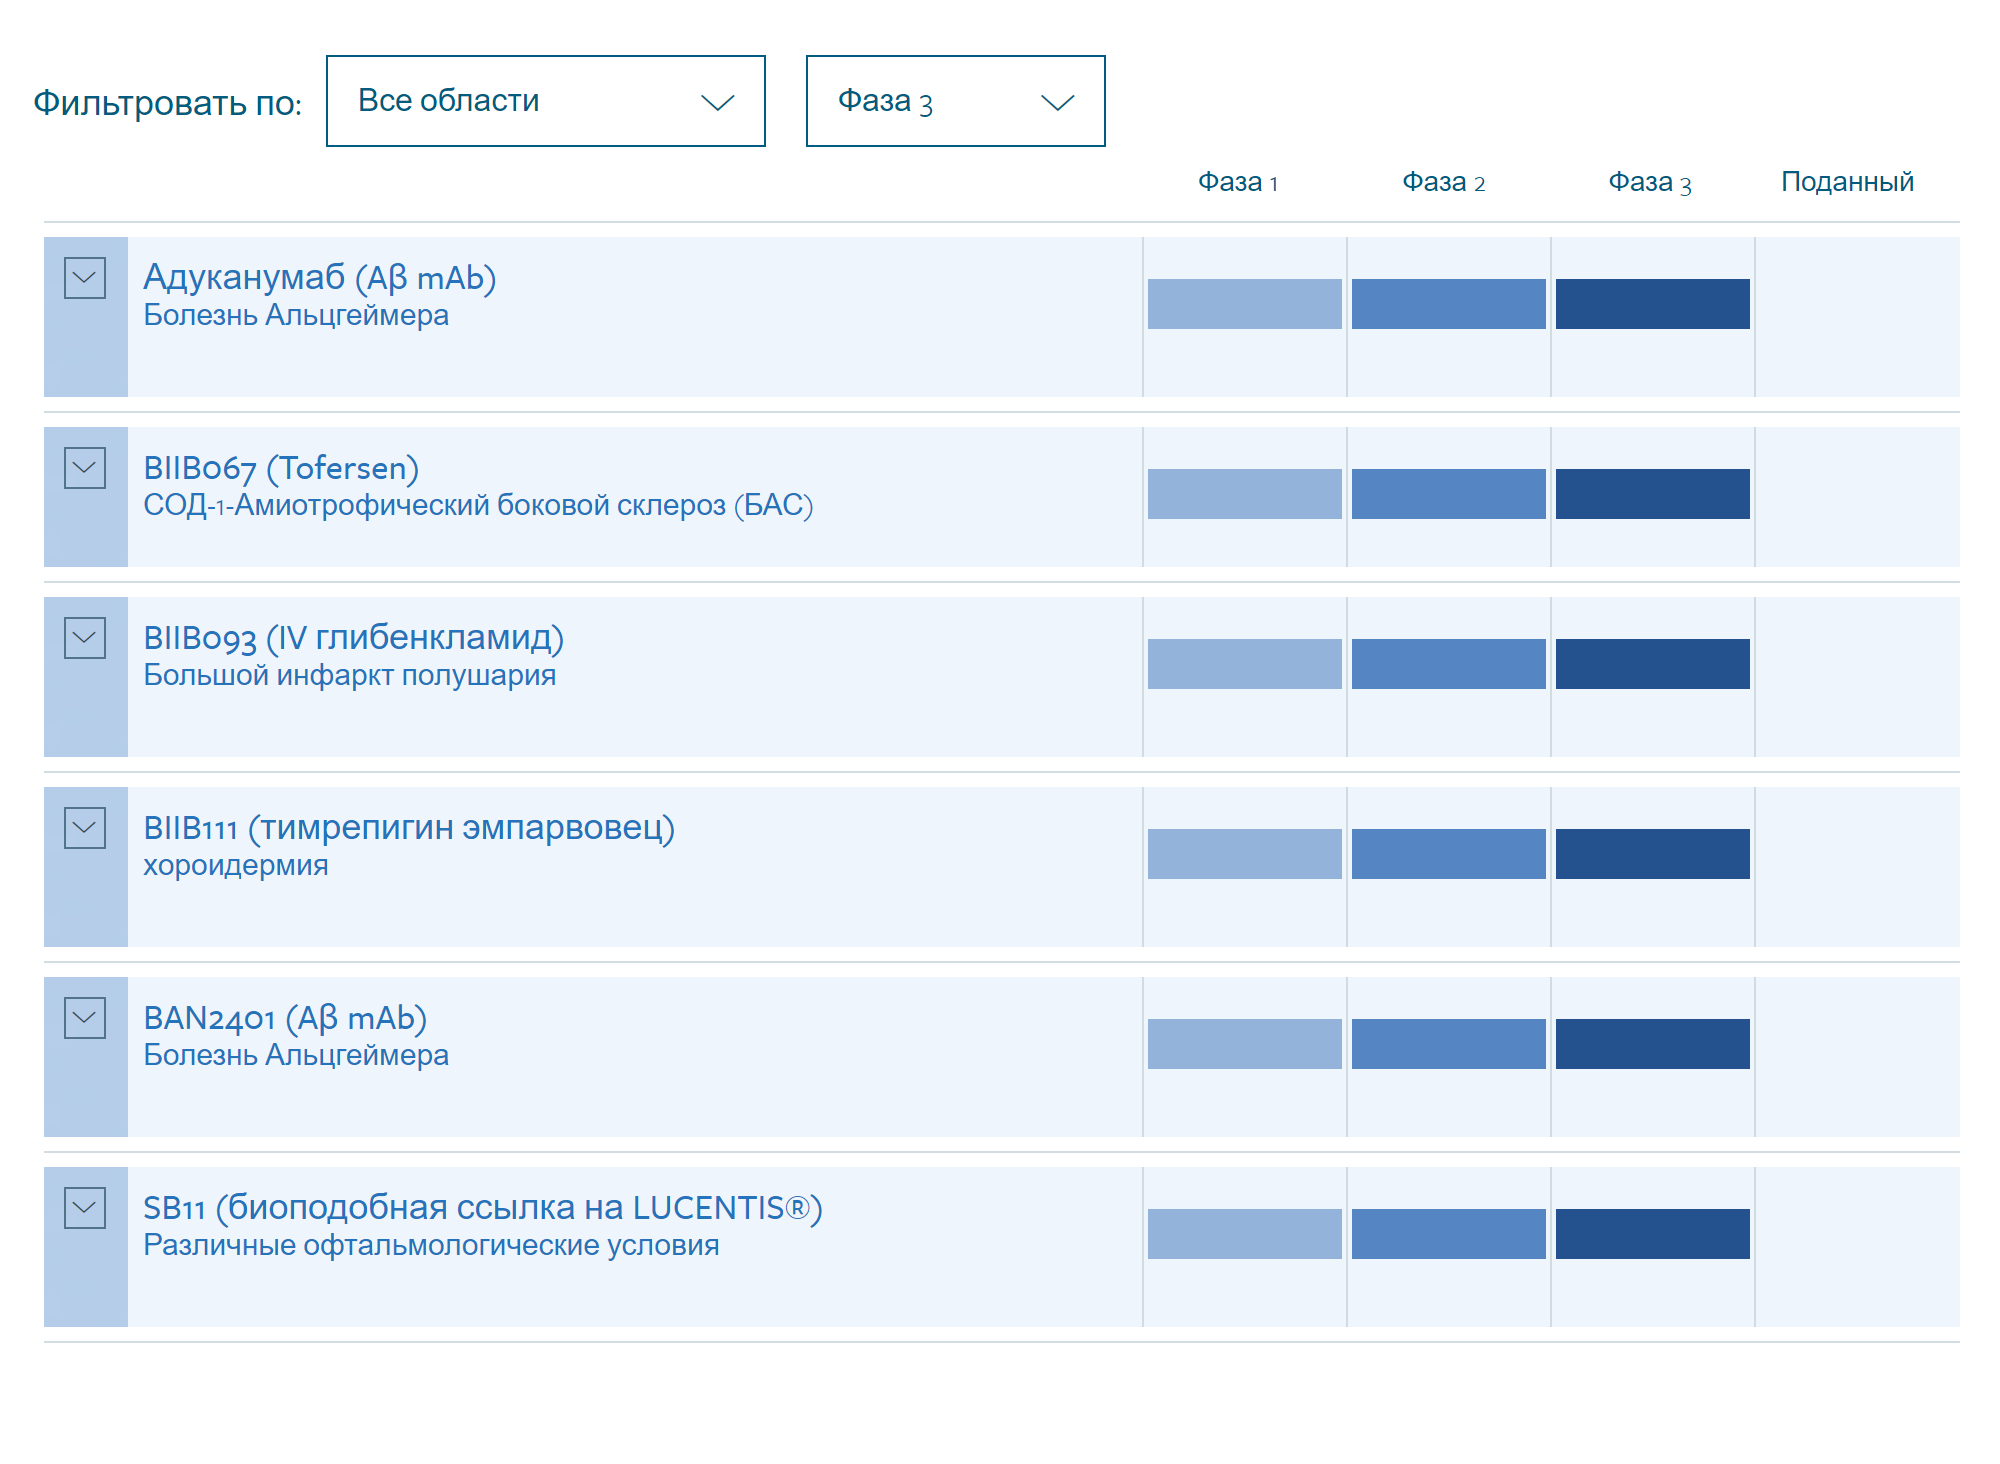Click the SB11 (биоподобная ссылка на LUCENTIS®) title
Screen dimensions: 2000x1464
pyautogui.click(x=483, y=1207)
